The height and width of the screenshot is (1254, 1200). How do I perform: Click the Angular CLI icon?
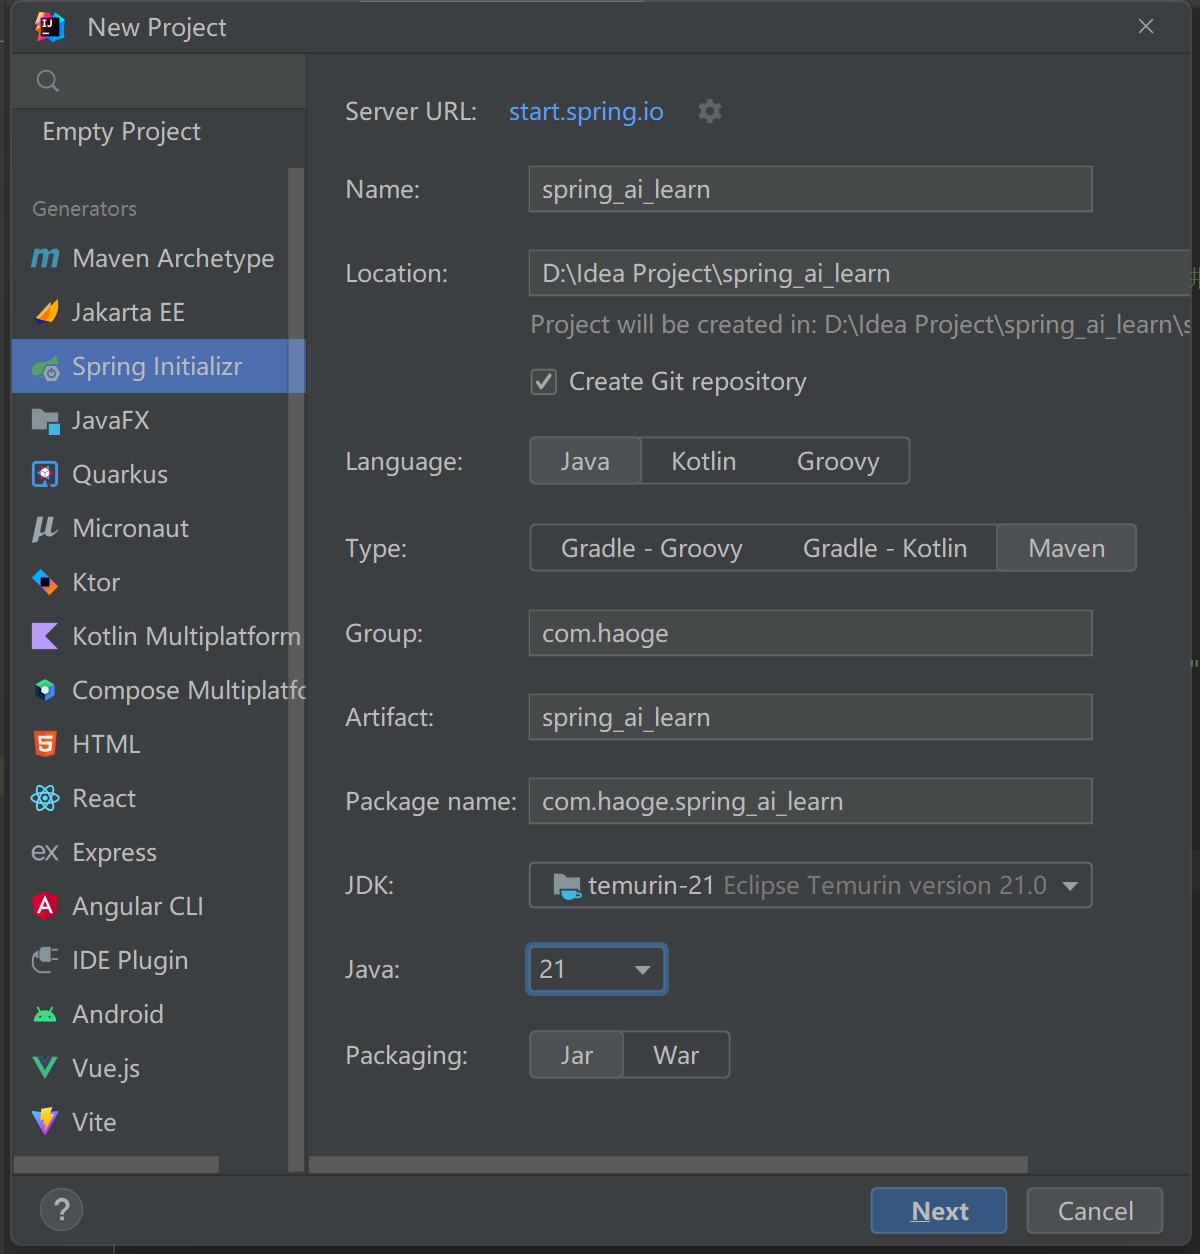click(x=45, y=906)
